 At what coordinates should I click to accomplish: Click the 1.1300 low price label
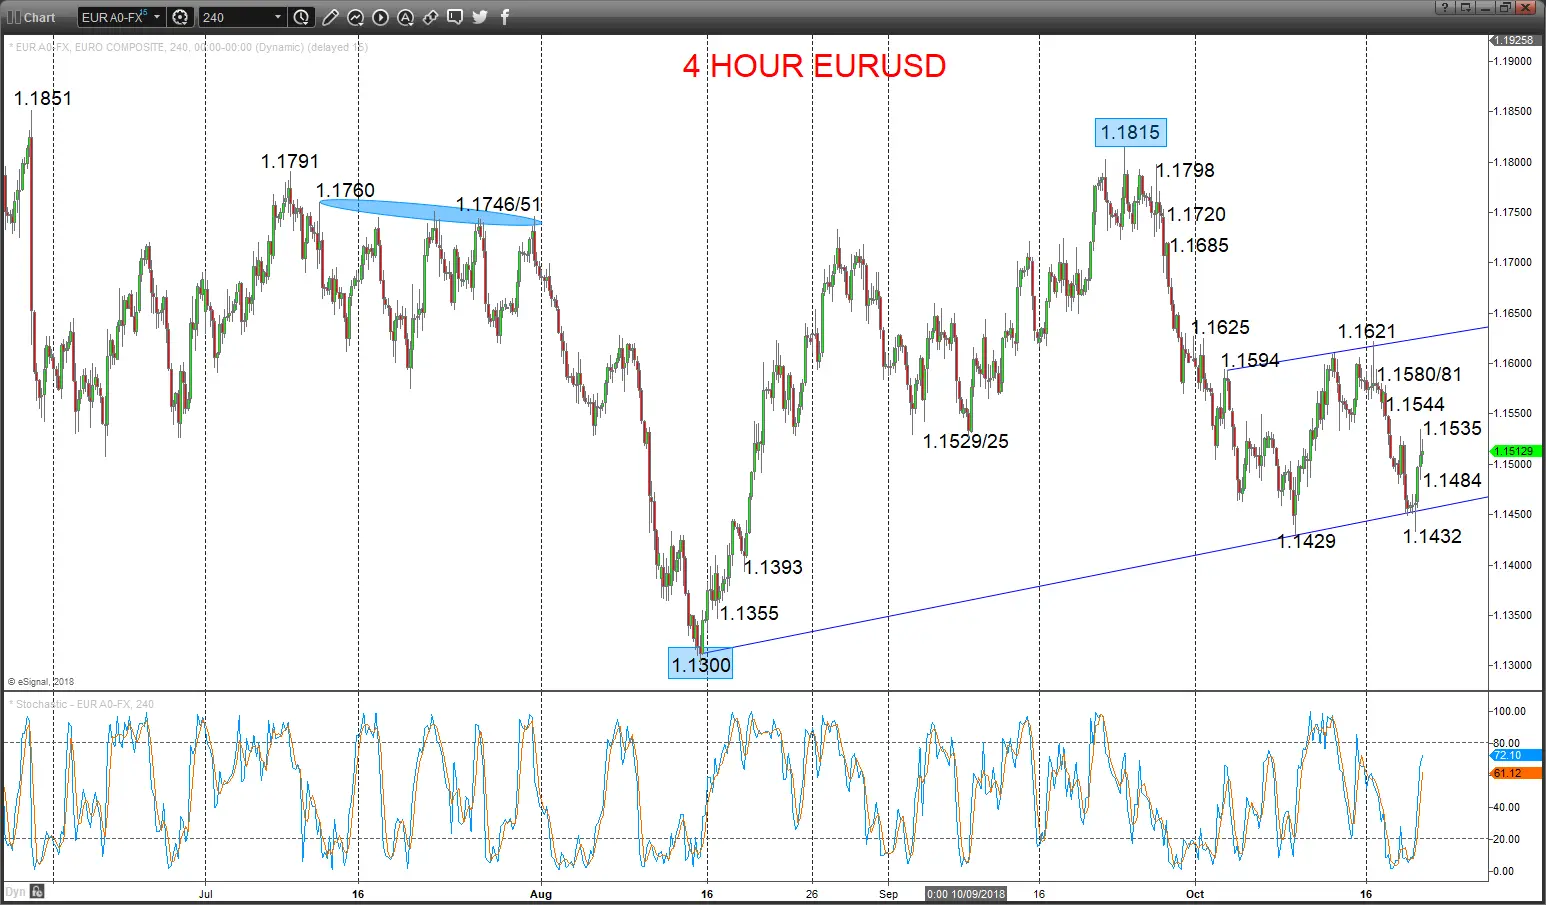coord(701,664)
